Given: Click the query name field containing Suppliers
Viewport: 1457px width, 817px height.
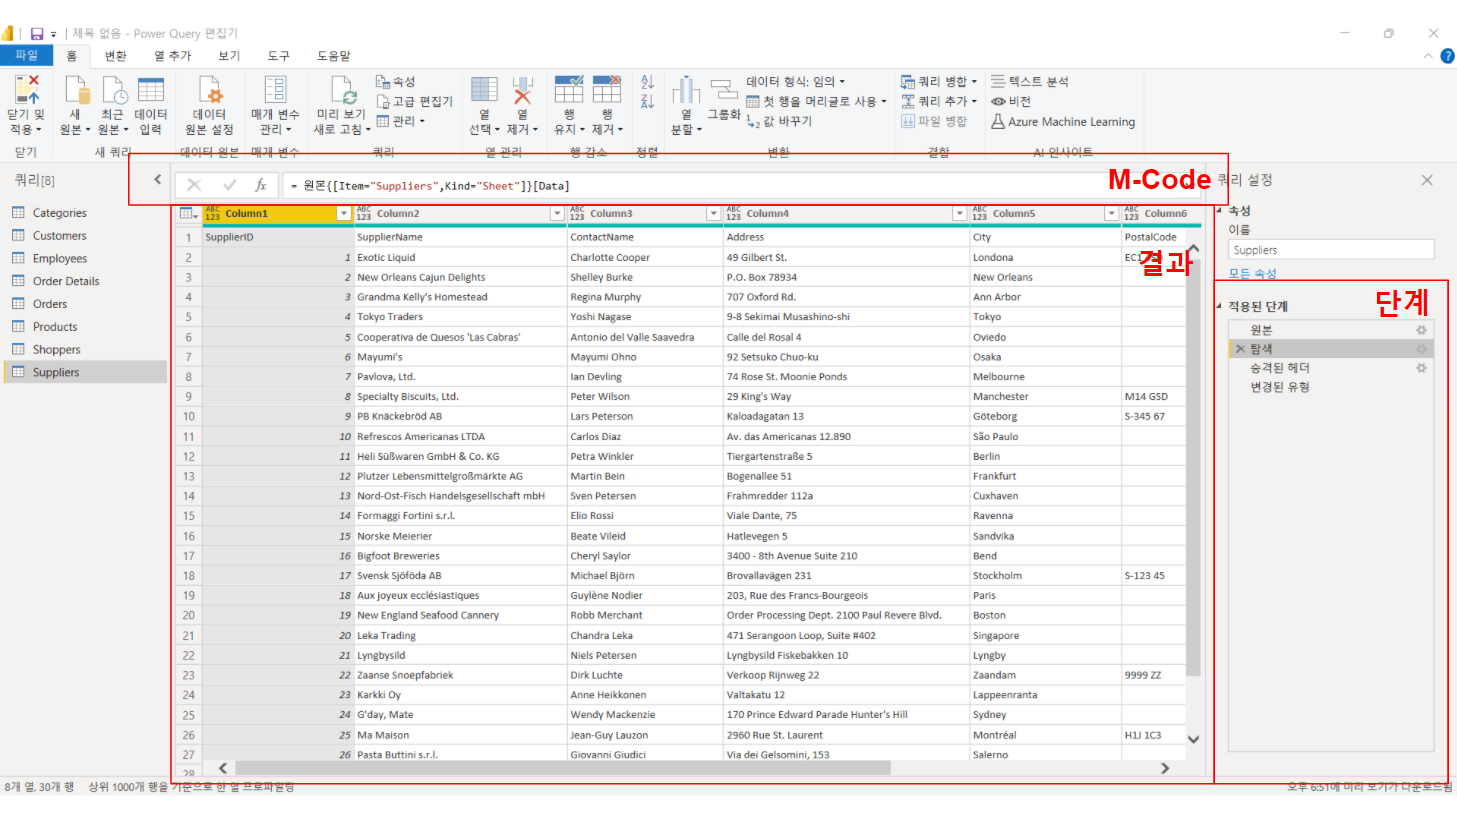Looking at the screenshot, I should pos(1331,250).
